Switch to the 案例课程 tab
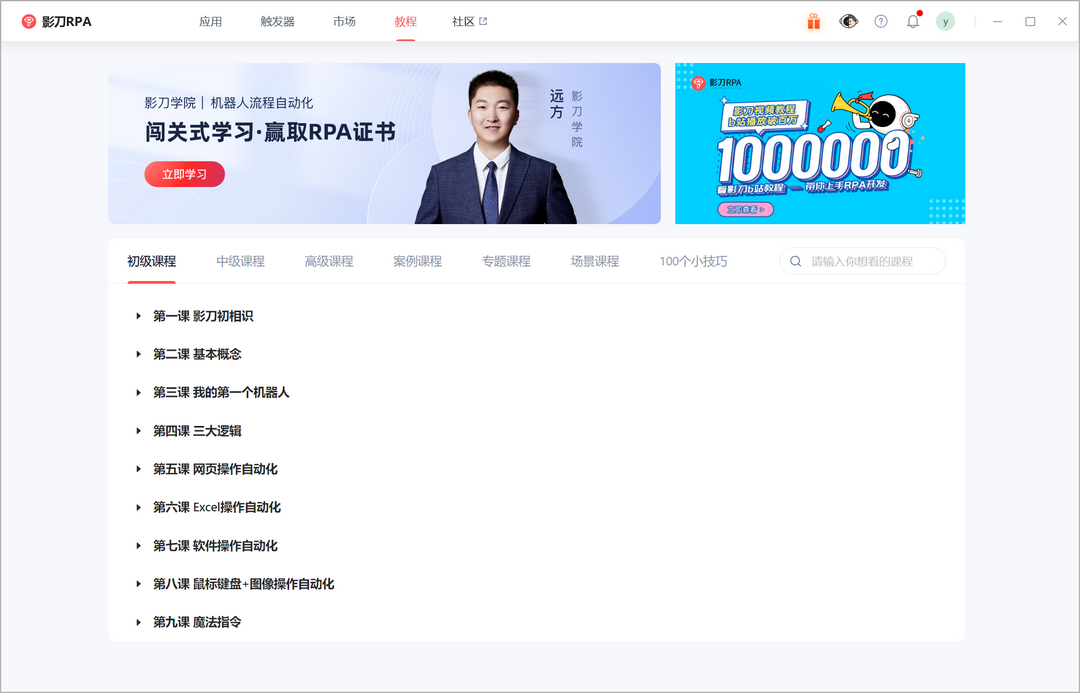This screenshot has height=693, width=1080. coord(417,260)
